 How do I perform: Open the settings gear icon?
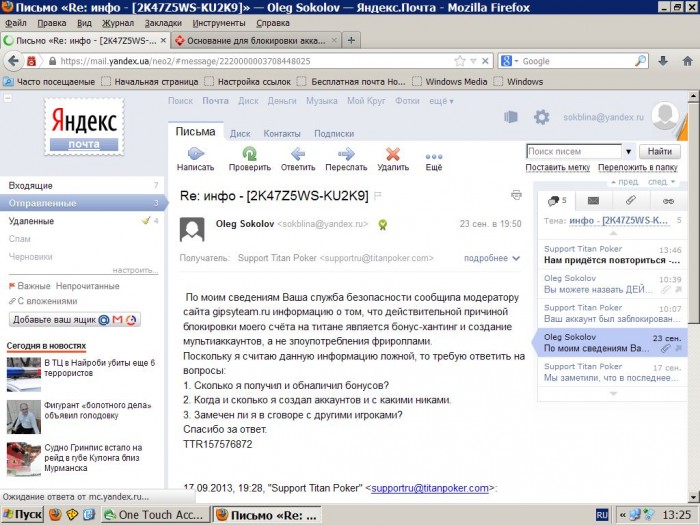pos(541,117)
